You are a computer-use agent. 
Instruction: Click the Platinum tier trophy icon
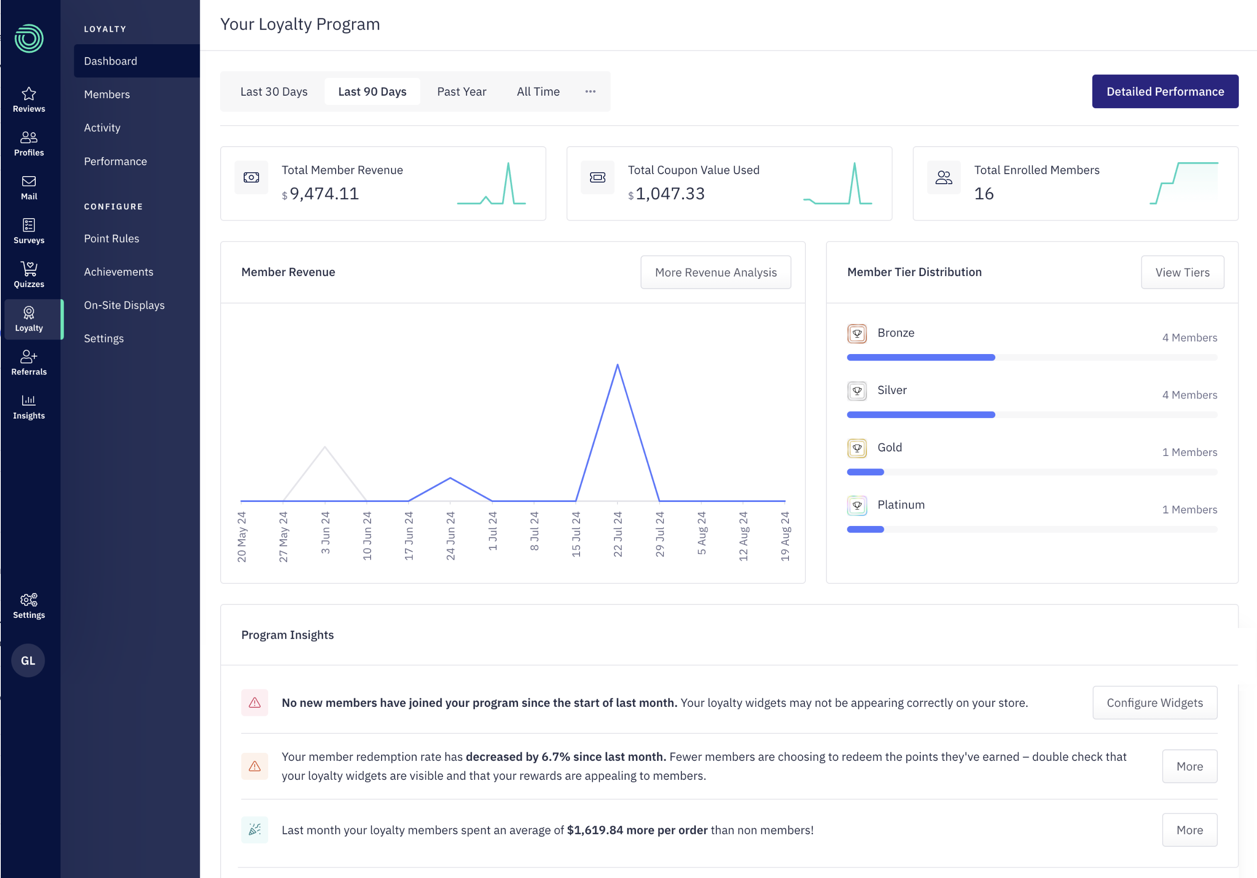pos(857,505)
